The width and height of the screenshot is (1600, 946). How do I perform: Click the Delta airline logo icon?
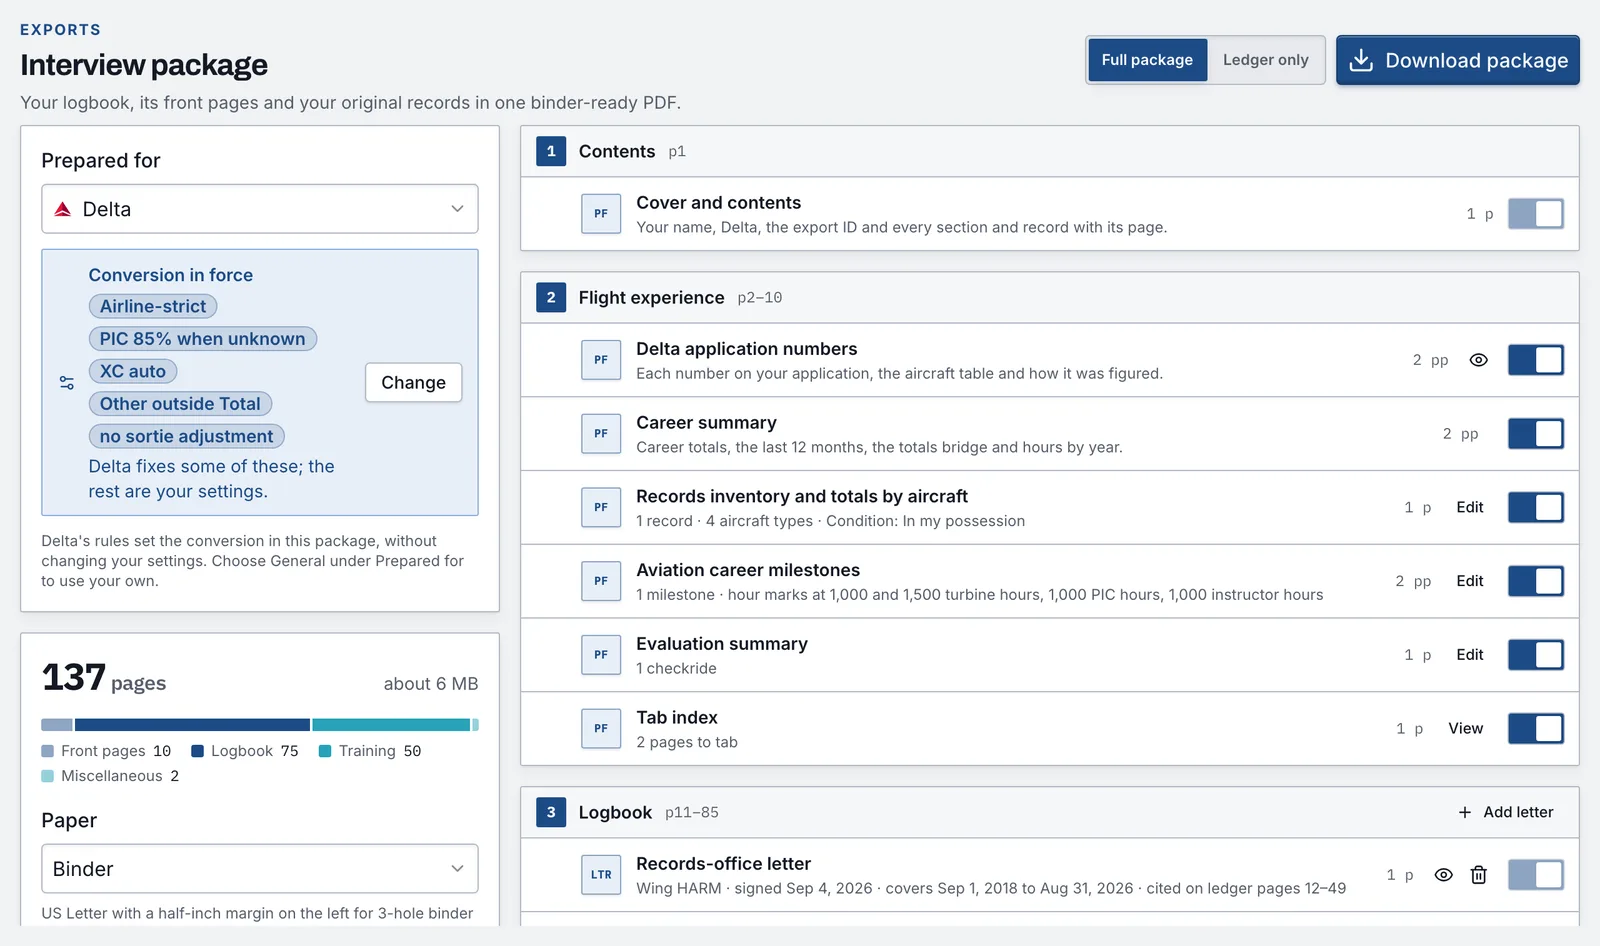pos(63,209)
